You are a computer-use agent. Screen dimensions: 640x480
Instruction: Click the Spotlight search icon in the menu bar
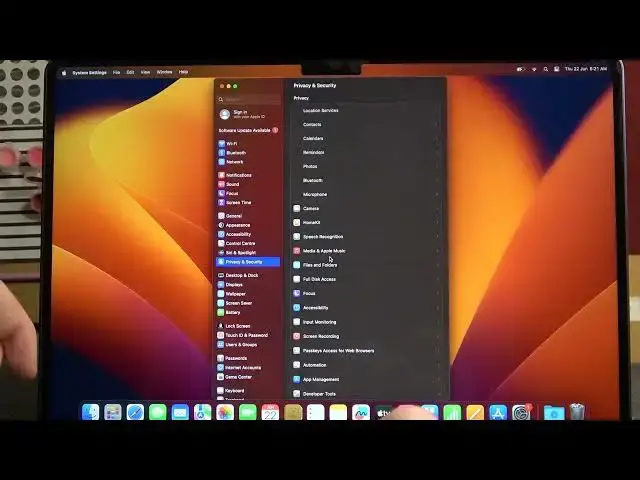point(546,69)
